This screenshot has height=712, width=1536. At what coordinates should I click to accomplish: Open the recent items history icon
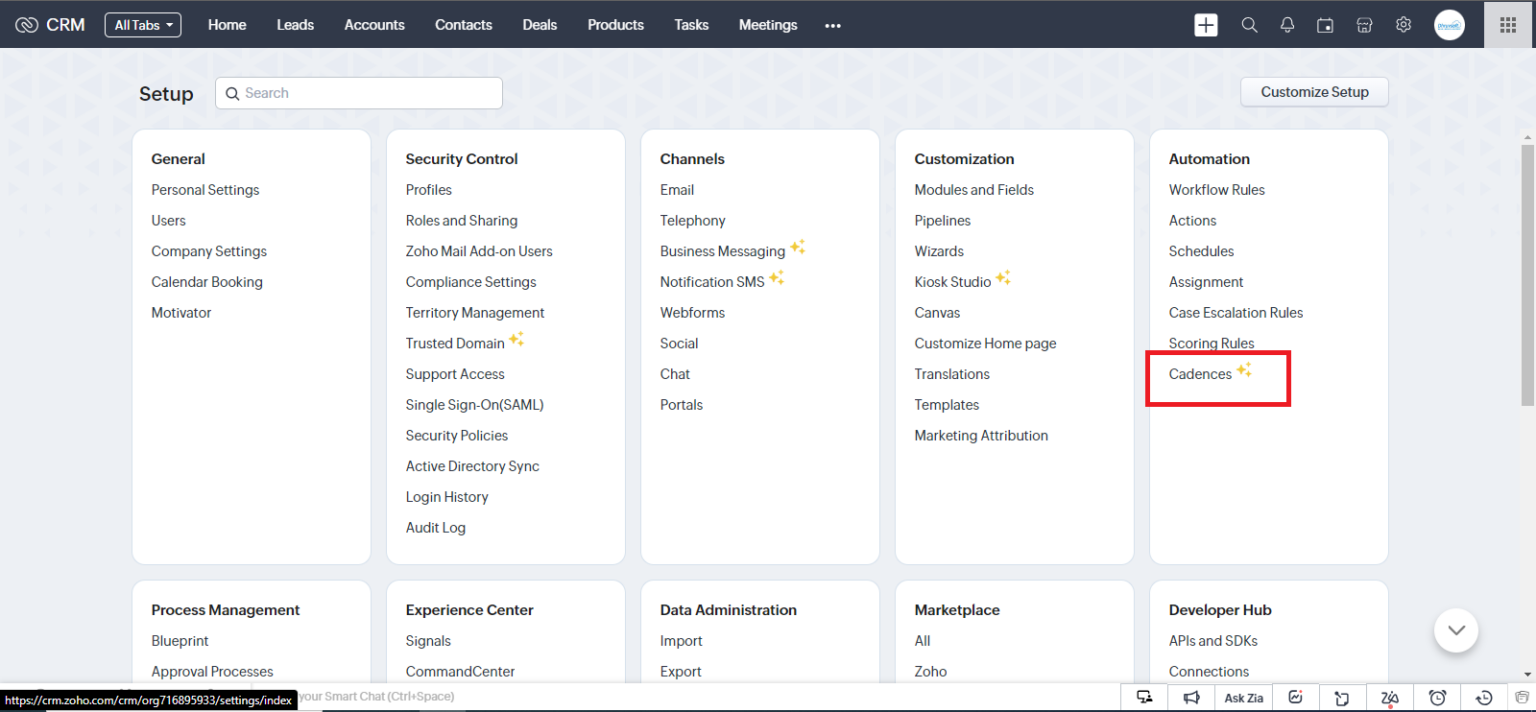1485,697
